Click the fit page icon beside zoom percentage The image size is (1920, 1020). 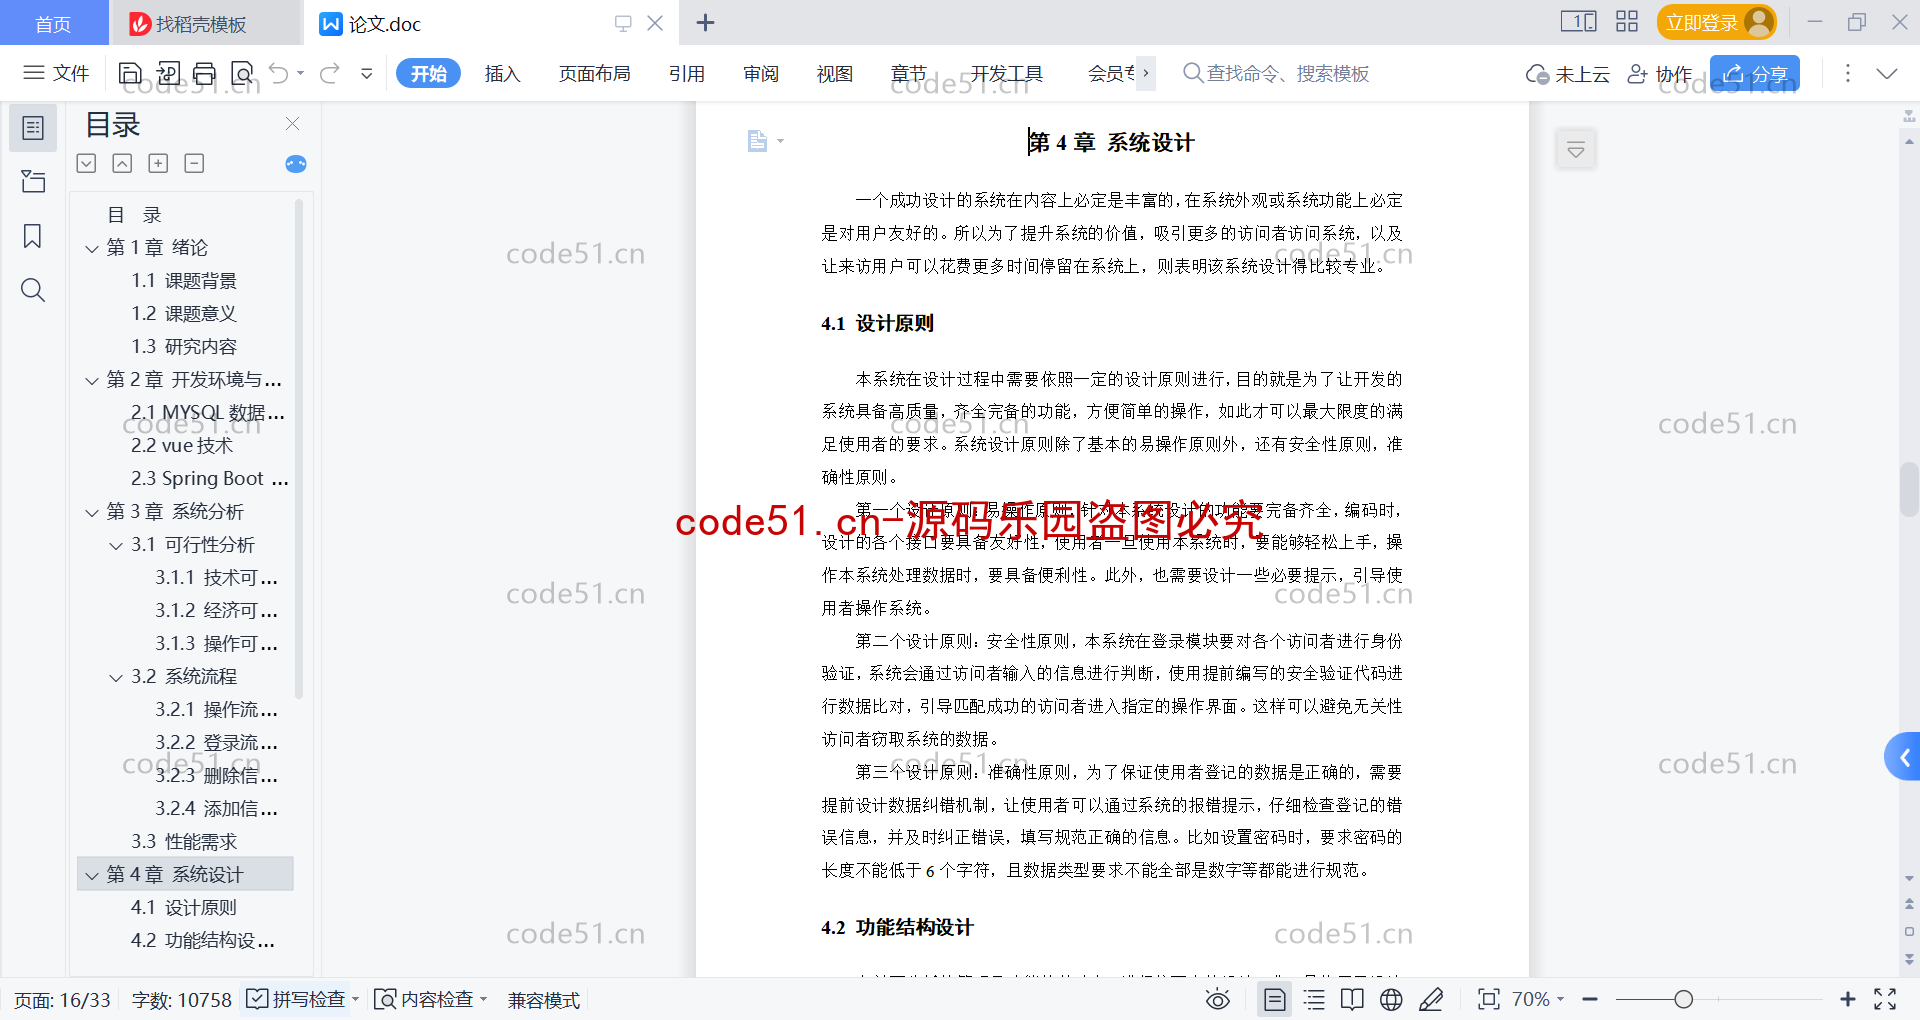[x=1489, y=999]
